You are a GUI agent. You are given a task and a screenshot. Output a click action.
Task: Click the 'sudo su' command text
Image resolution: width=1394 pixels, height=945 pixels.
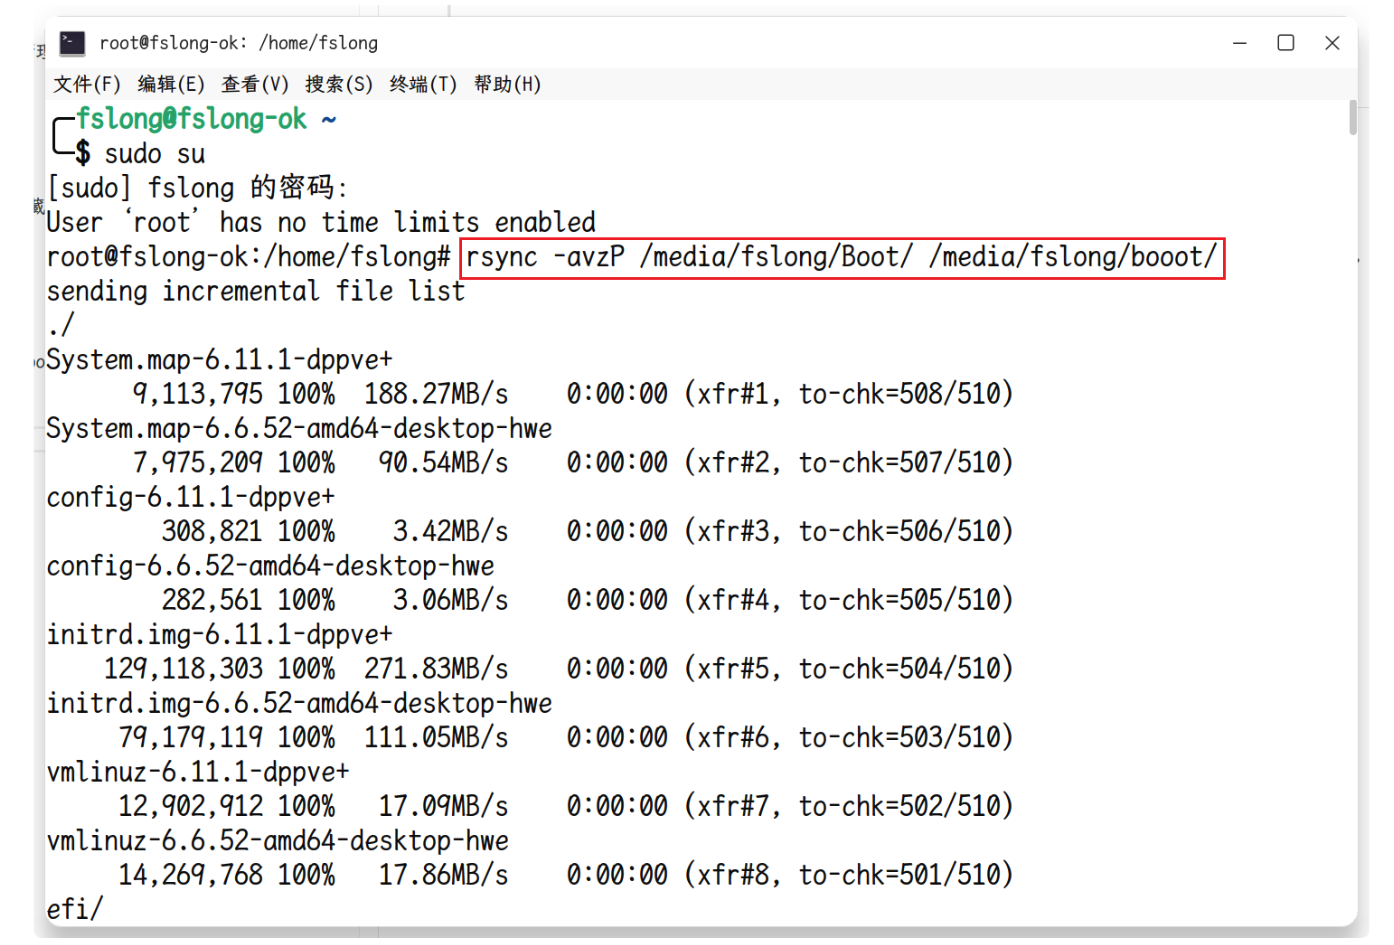[x=155, y=154]
